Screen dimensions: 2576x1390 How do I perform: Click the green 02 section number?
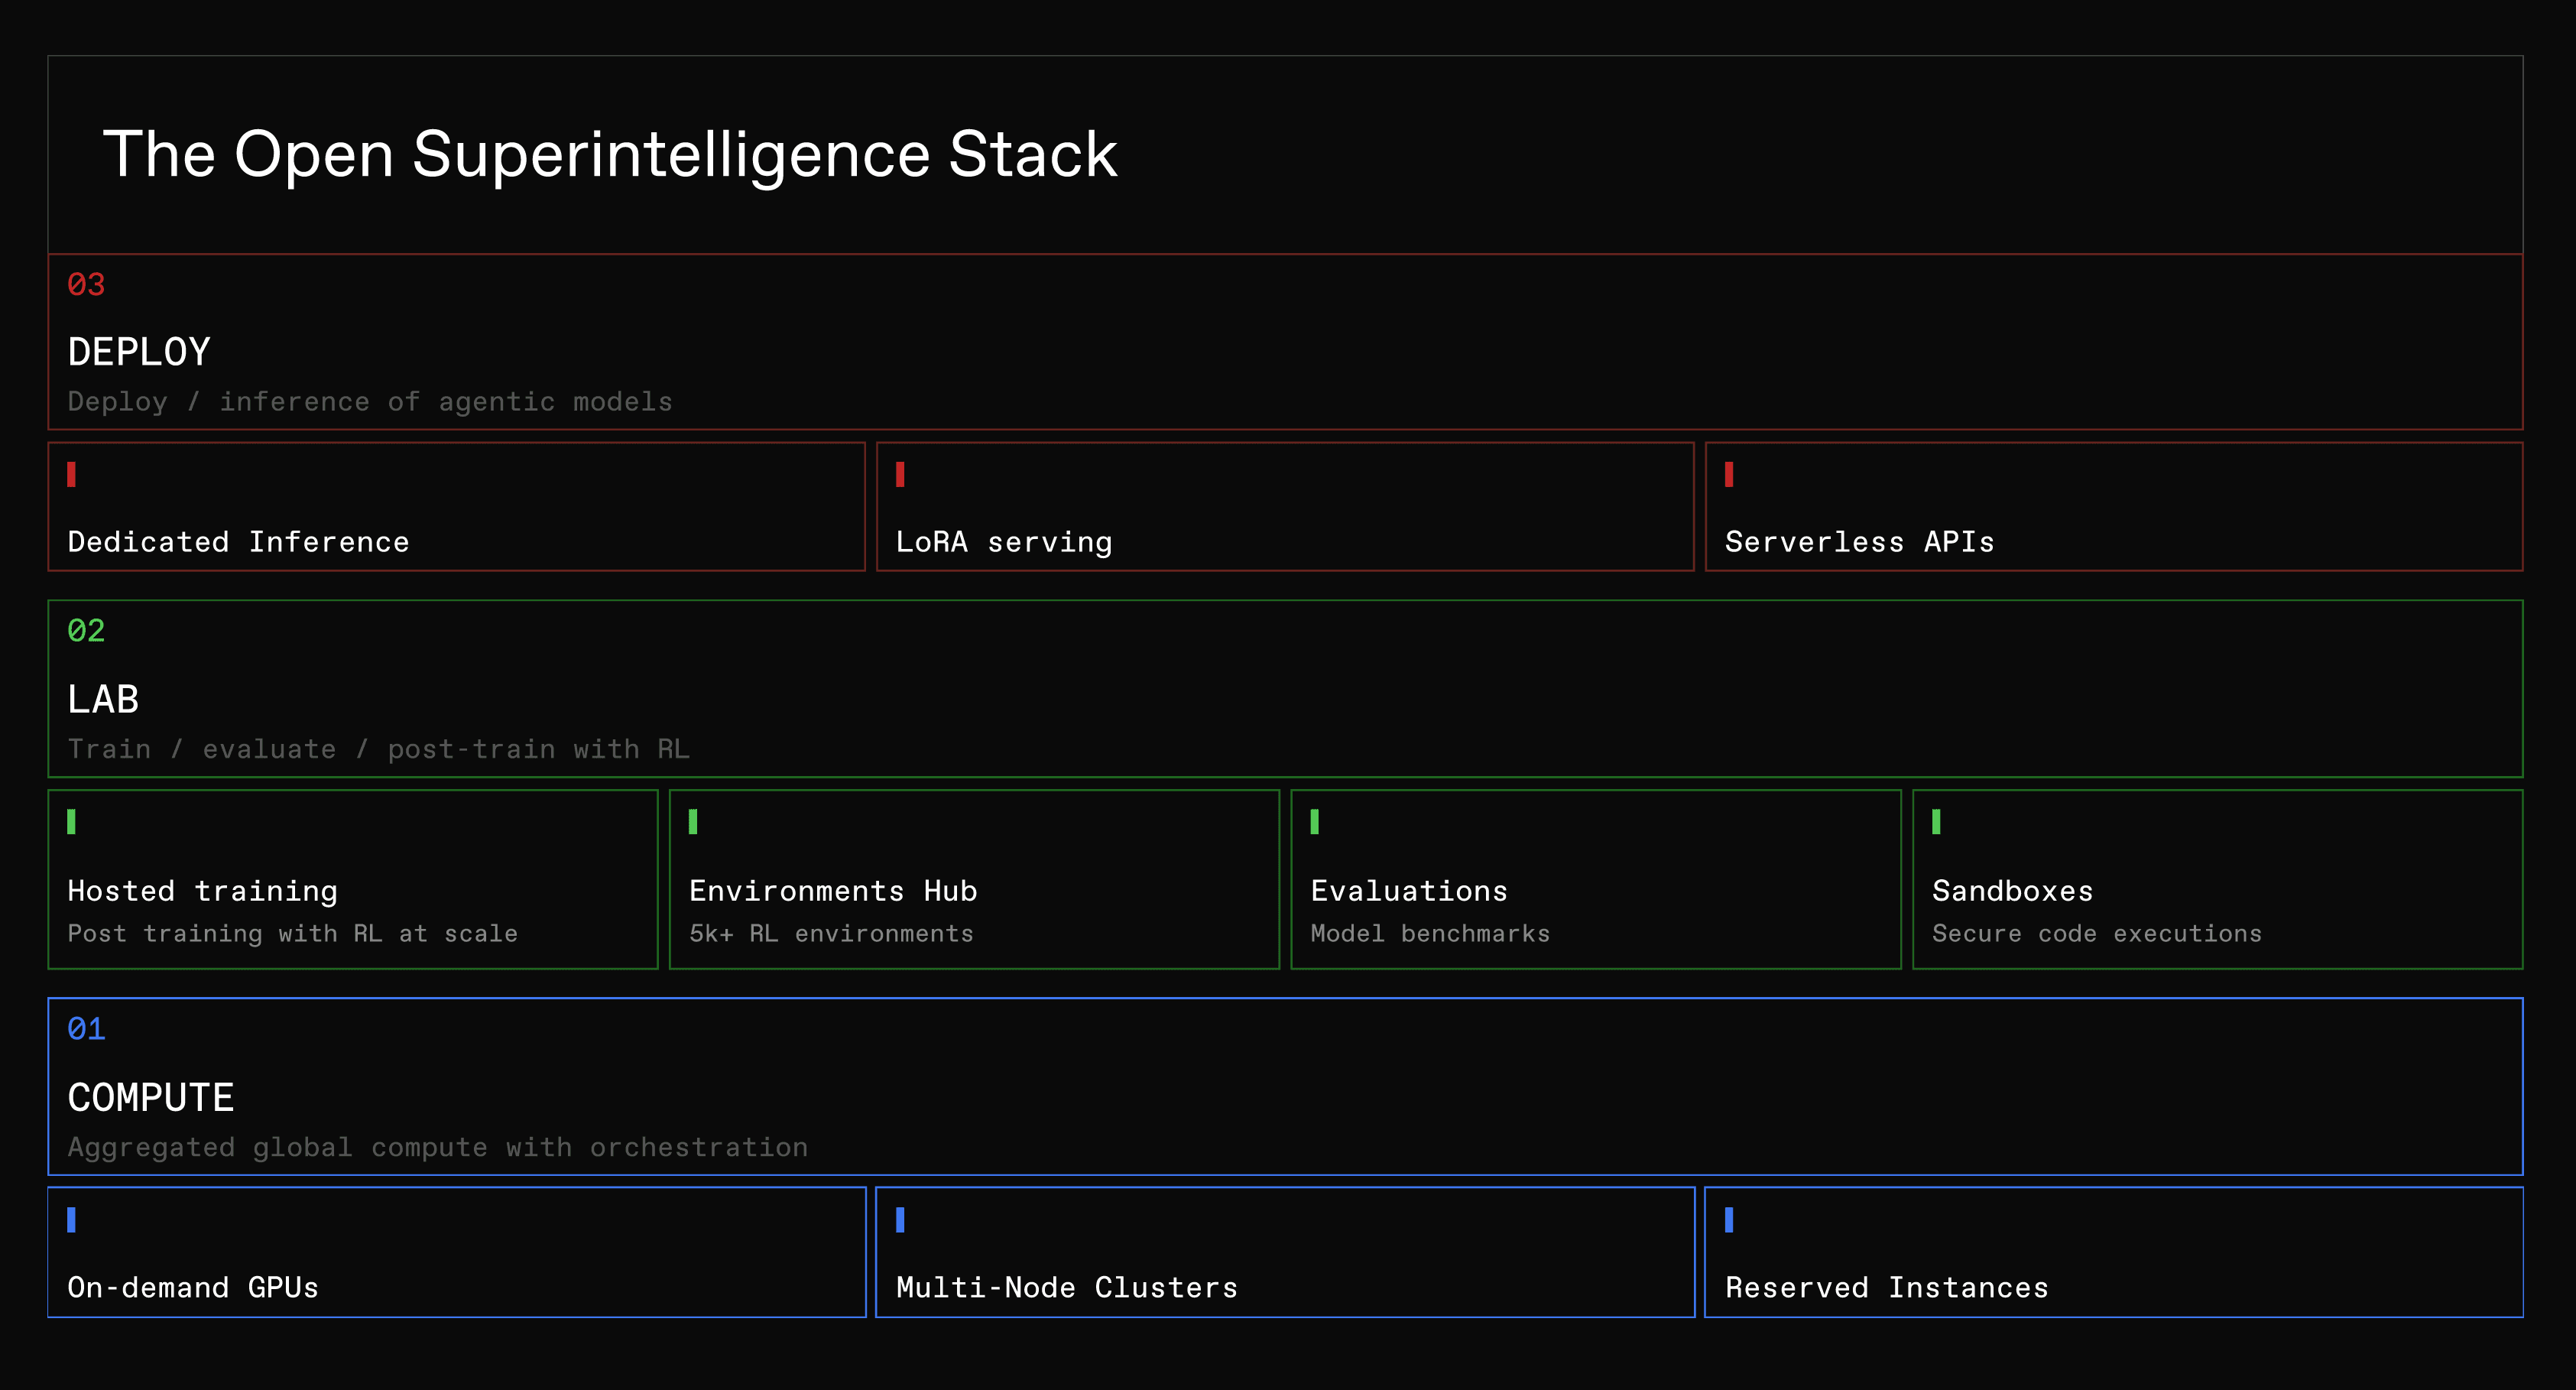click(x=86, y=631)
